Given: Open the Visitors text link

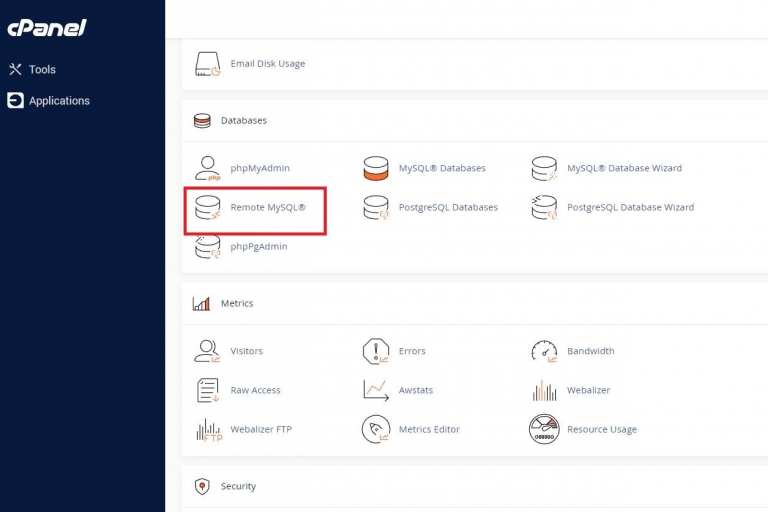Looking at the screenshot, I should 247,351.
